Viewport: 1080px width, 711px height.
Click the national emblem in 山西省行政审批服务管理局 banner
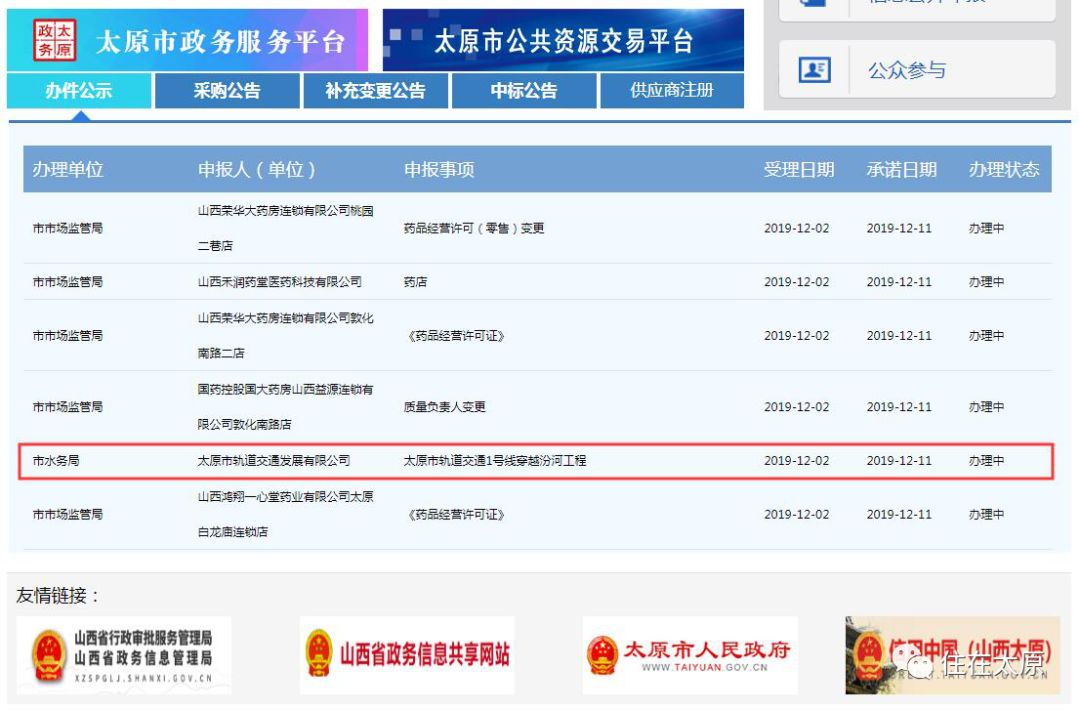tap(49, 655)
